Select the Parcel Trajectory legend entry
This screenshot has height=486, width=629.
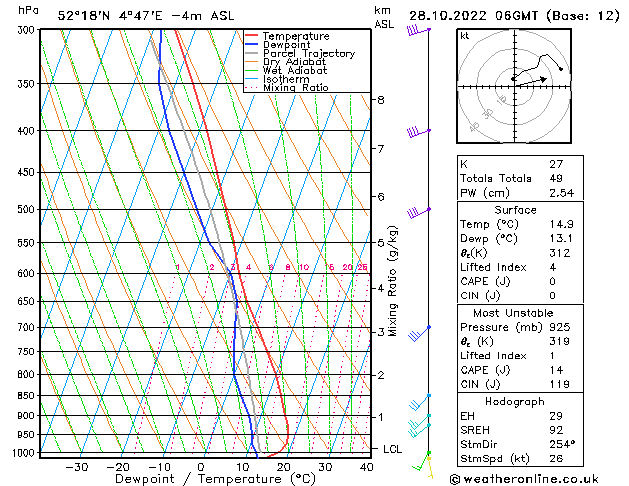pyautogui.click(x=308, y=54)
